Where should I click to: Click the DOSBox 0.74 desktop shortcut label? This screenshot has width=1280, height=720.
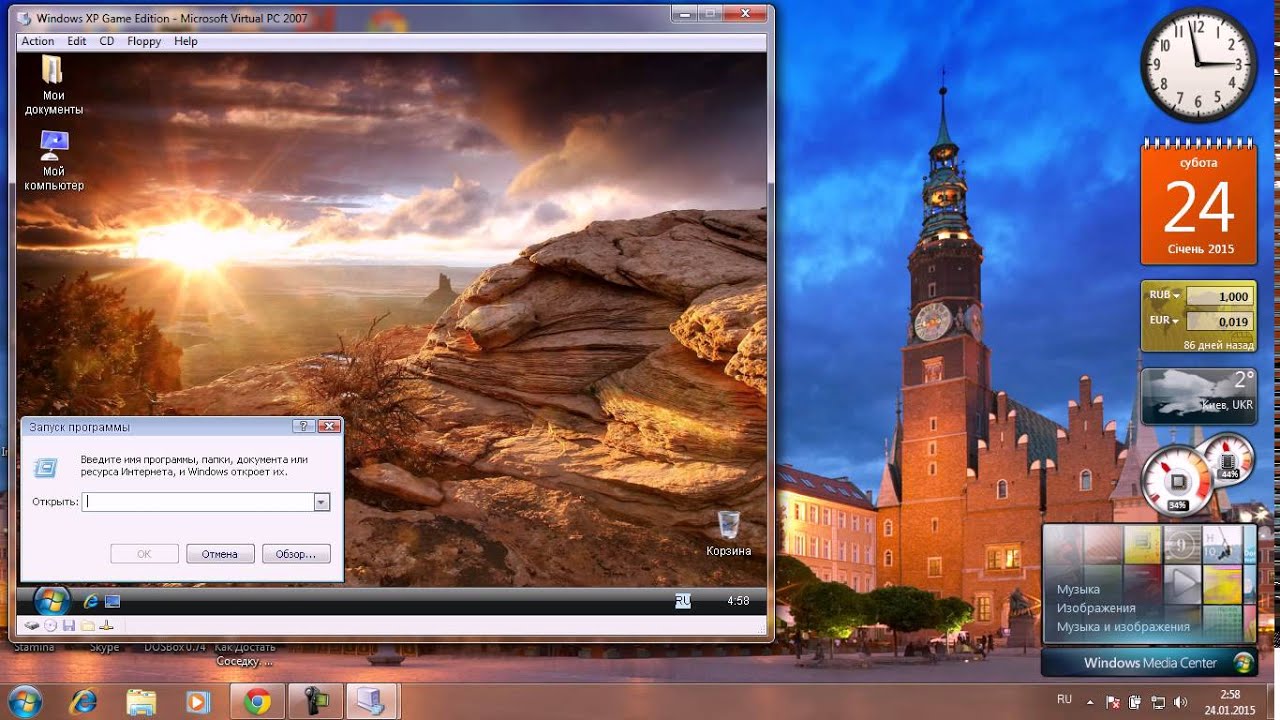point(175,647)
